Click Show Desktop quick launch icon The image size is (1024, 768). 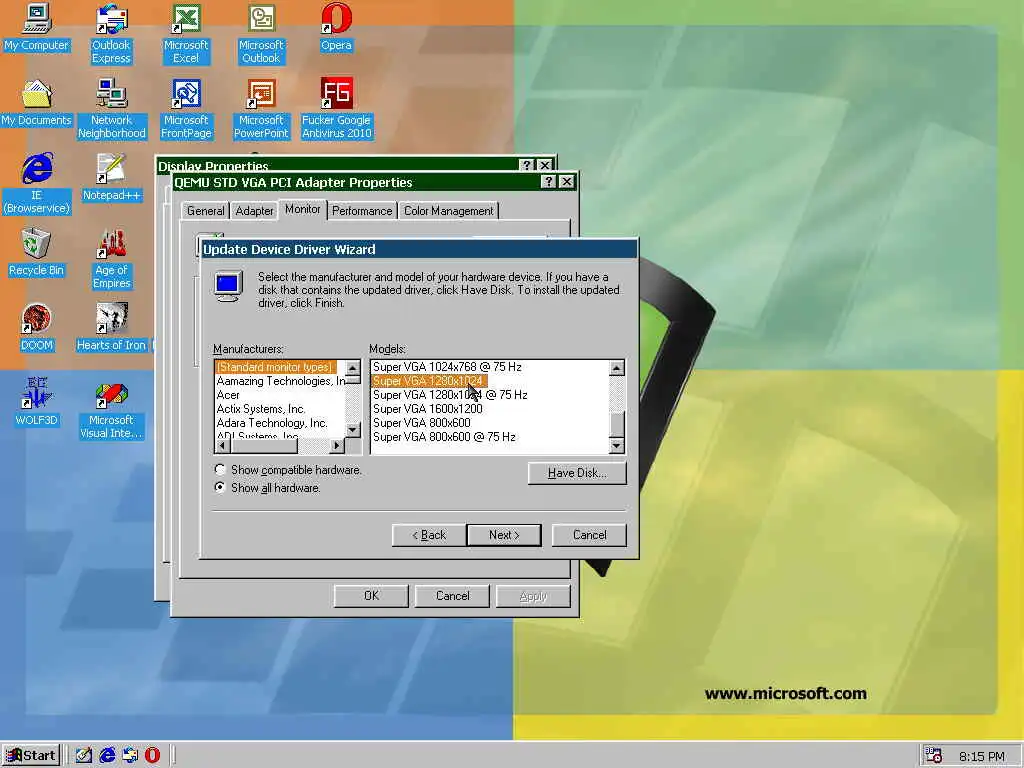pyautogui.click(x=83, y=755)
